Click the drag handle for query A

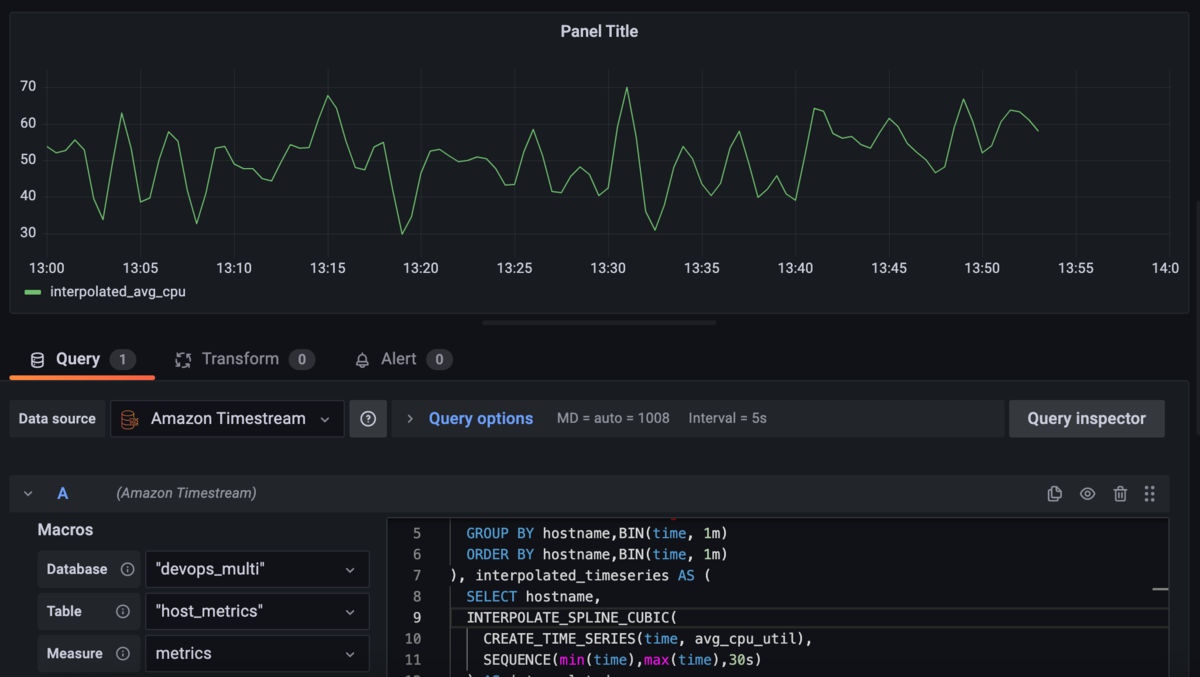[1150, 493]
